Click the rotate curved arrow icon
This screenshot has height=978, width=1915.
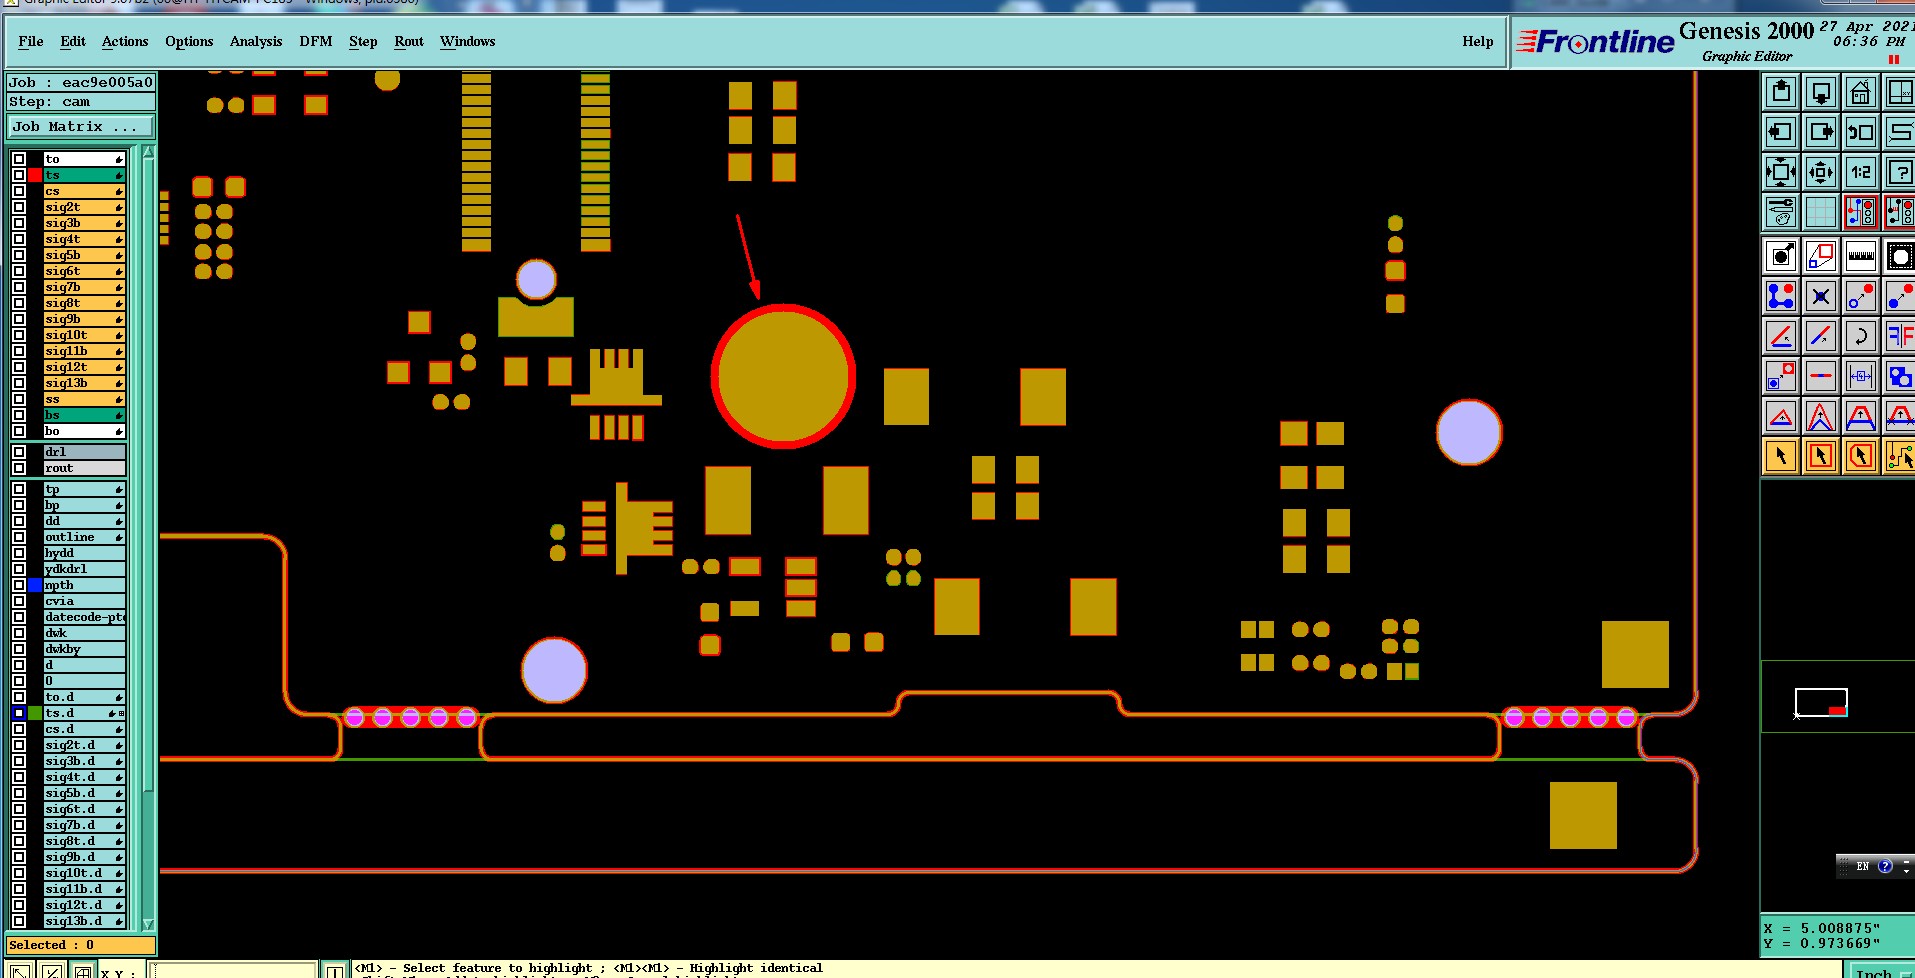(x=1861, y=336)
